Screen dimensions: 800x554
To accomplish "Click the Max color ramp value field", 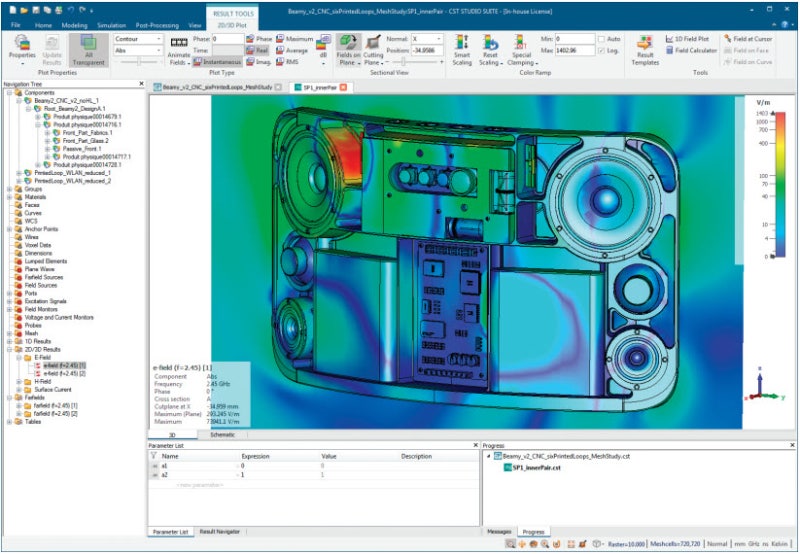I will pos(575,50).
